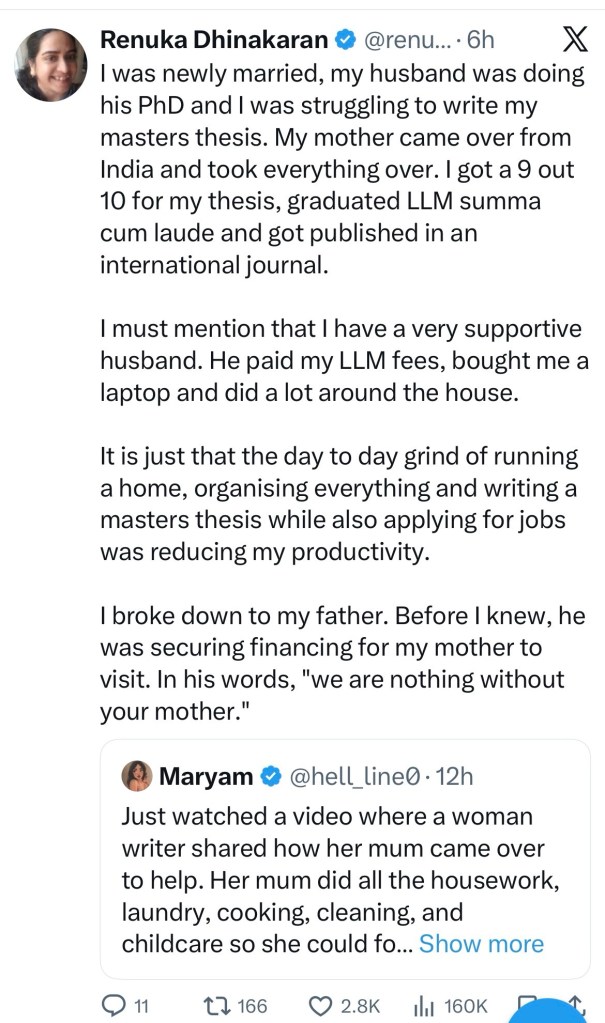Click the reply speech bubble icon
The width and height of the screenshot is (605, 1023).
(x=115, y=1005)
